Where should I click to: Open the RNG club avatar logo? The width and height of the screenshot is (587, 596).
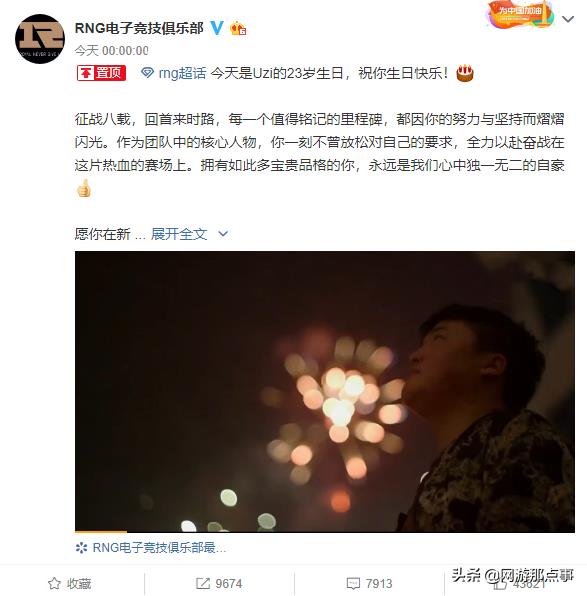coord(40,39)
